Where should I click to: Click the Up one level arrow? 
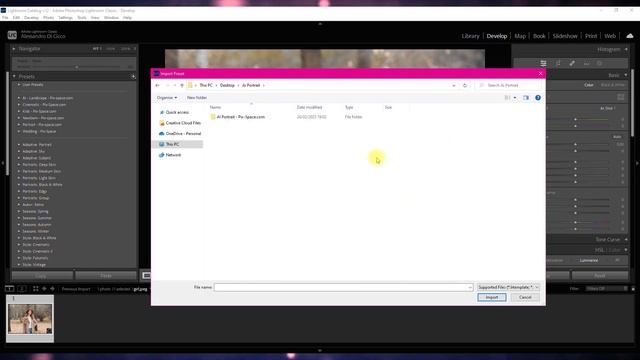(182, 85)
